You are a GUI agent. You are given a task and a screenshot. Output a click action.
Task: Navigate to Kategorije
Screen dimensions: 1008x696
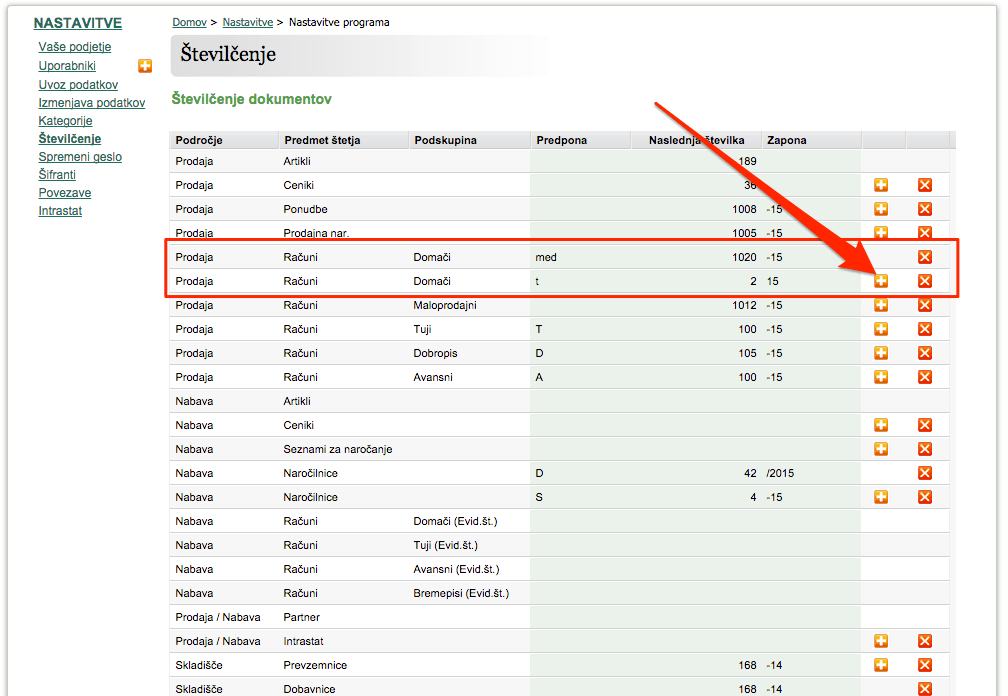(66, 121)
